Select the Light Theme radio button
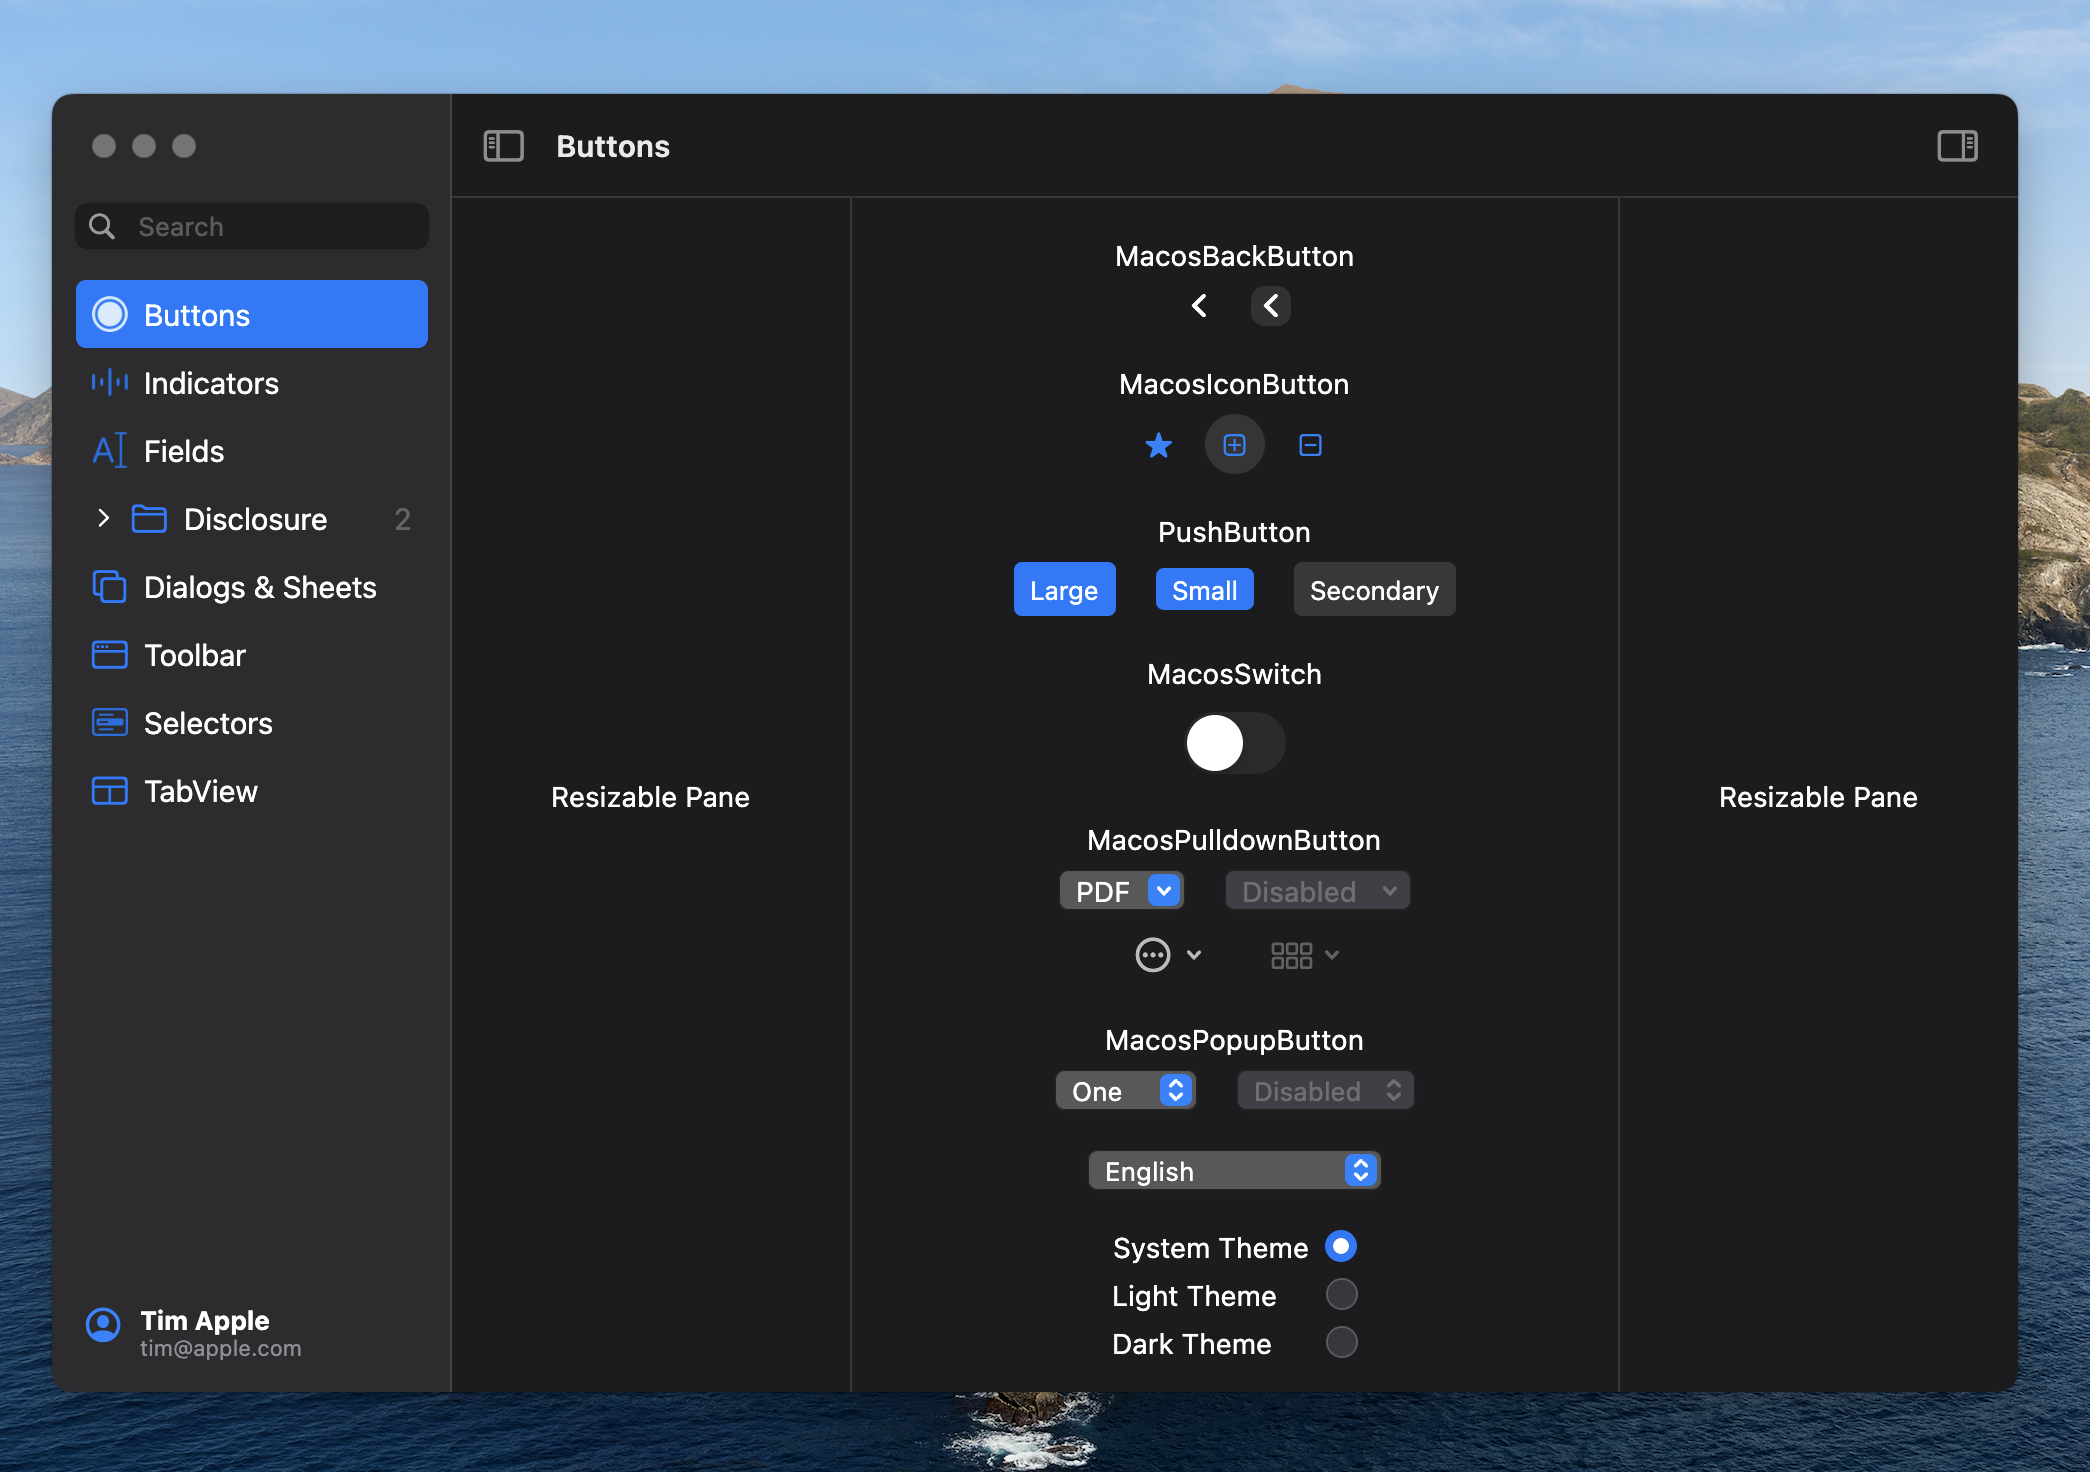2090x1472 pixels. (x=1341, y=1294)
